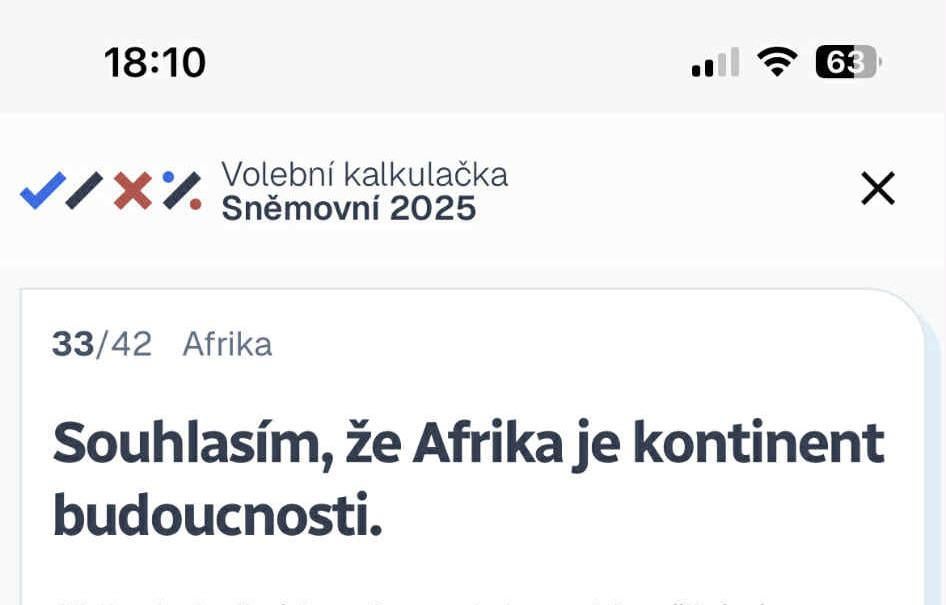946x605 pixels.
Task: Click the Volební kalkulačka logo group
Action: click(110, 190)
